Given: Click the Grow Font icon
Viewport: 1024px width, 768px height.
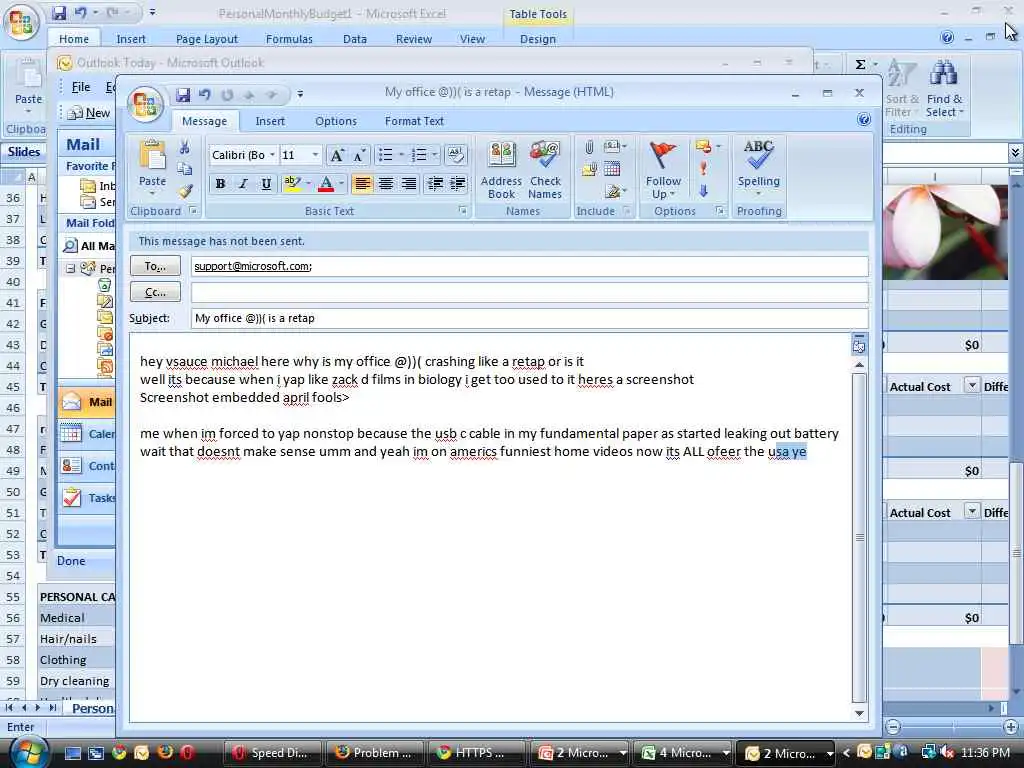Looking at the screenshot, I should point(336,155).
